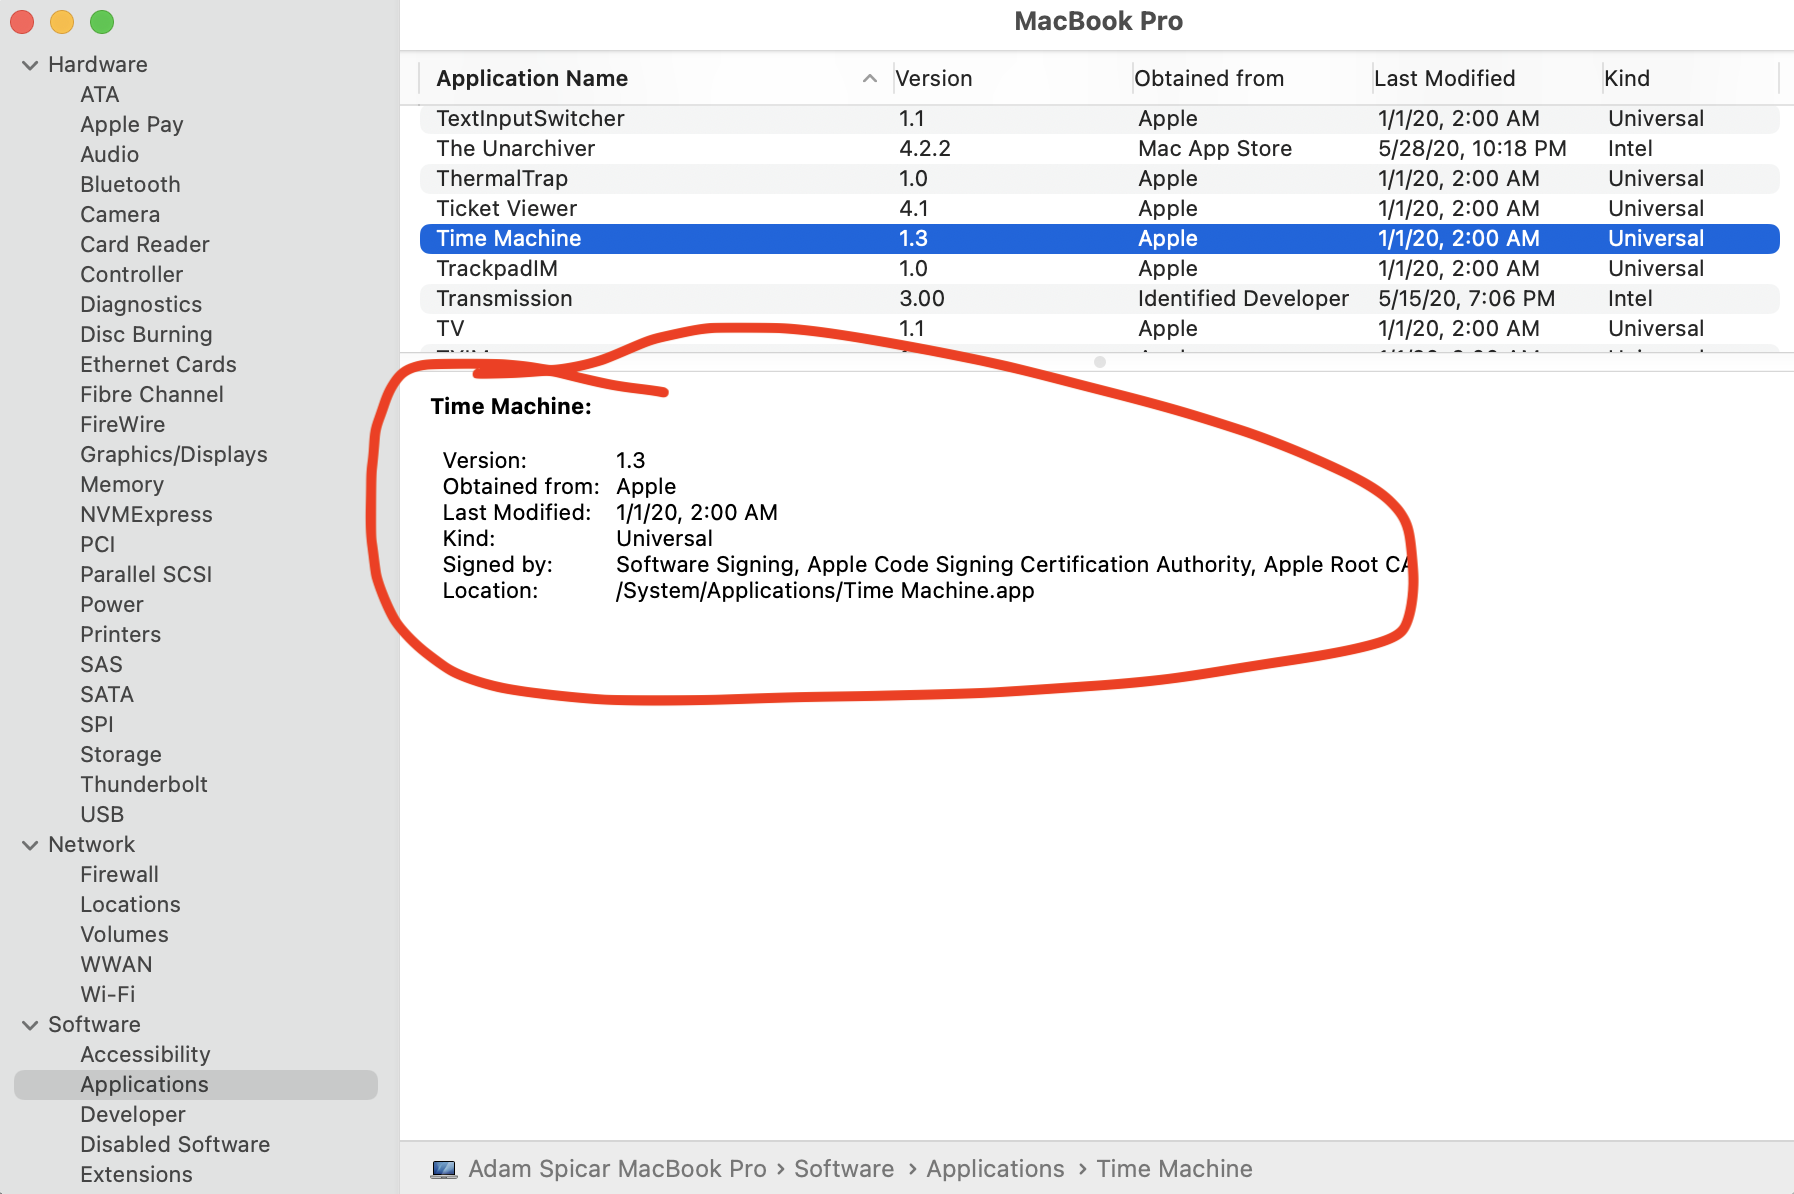Select Bluetooth in the sidebar
The width and height of the screenshot is (1794, 1194).
click(131, 184)
